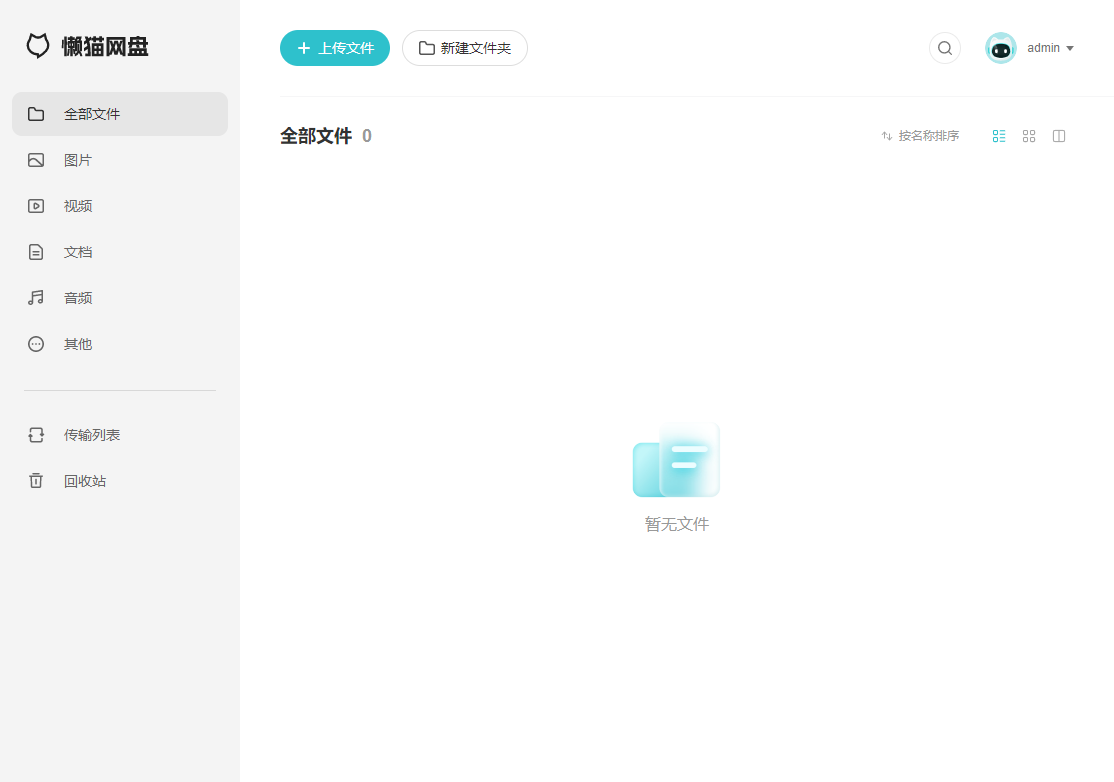Screen dimensions: 1114x782
Task: Switch to split column view layout
Action: pyautogui.click(x=1059, y=136)
